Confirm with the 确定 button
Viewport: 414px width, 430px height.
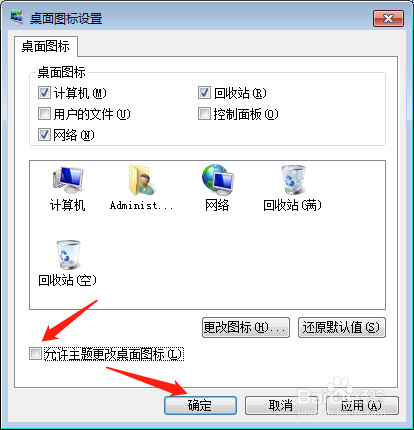pyautogui.click(x=200, y=405)
